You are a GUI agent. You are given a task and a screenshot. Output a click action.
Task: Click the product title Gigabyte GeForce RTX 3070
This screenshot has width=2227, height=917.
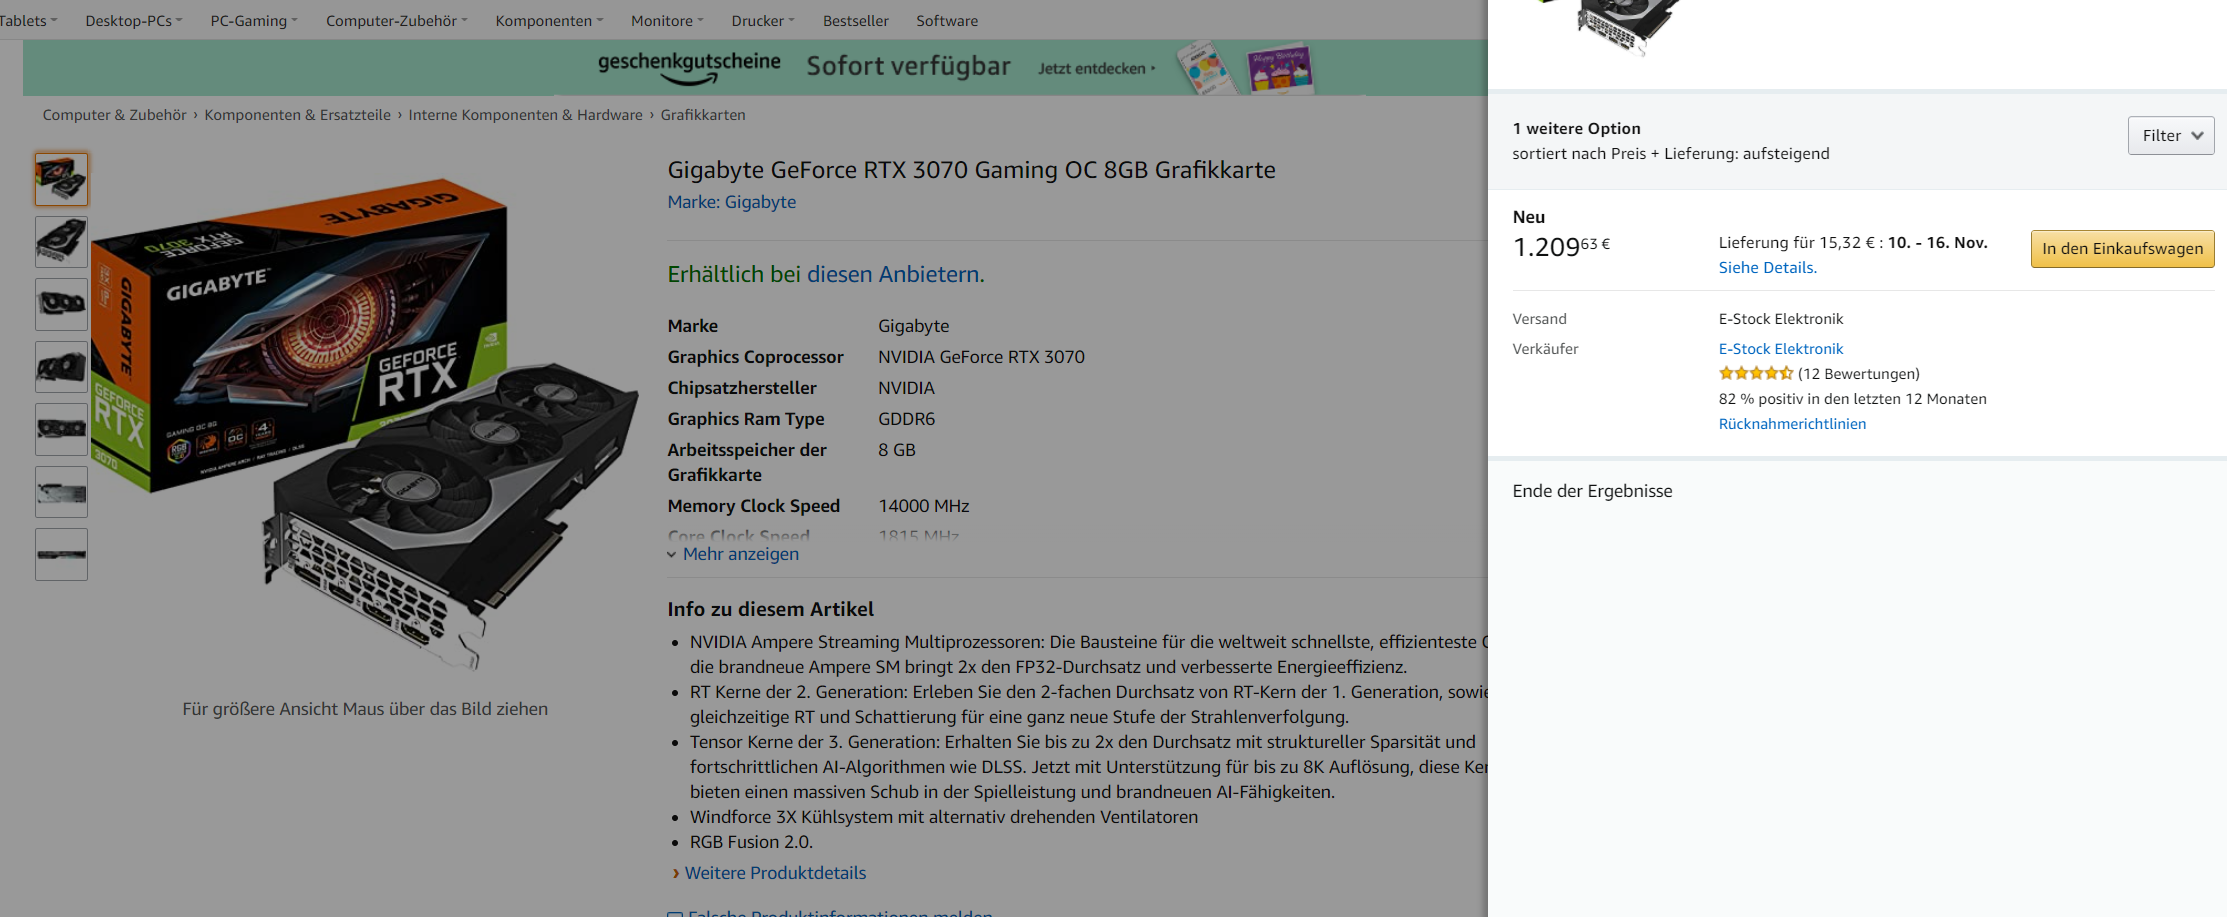(x=971, y=170)
